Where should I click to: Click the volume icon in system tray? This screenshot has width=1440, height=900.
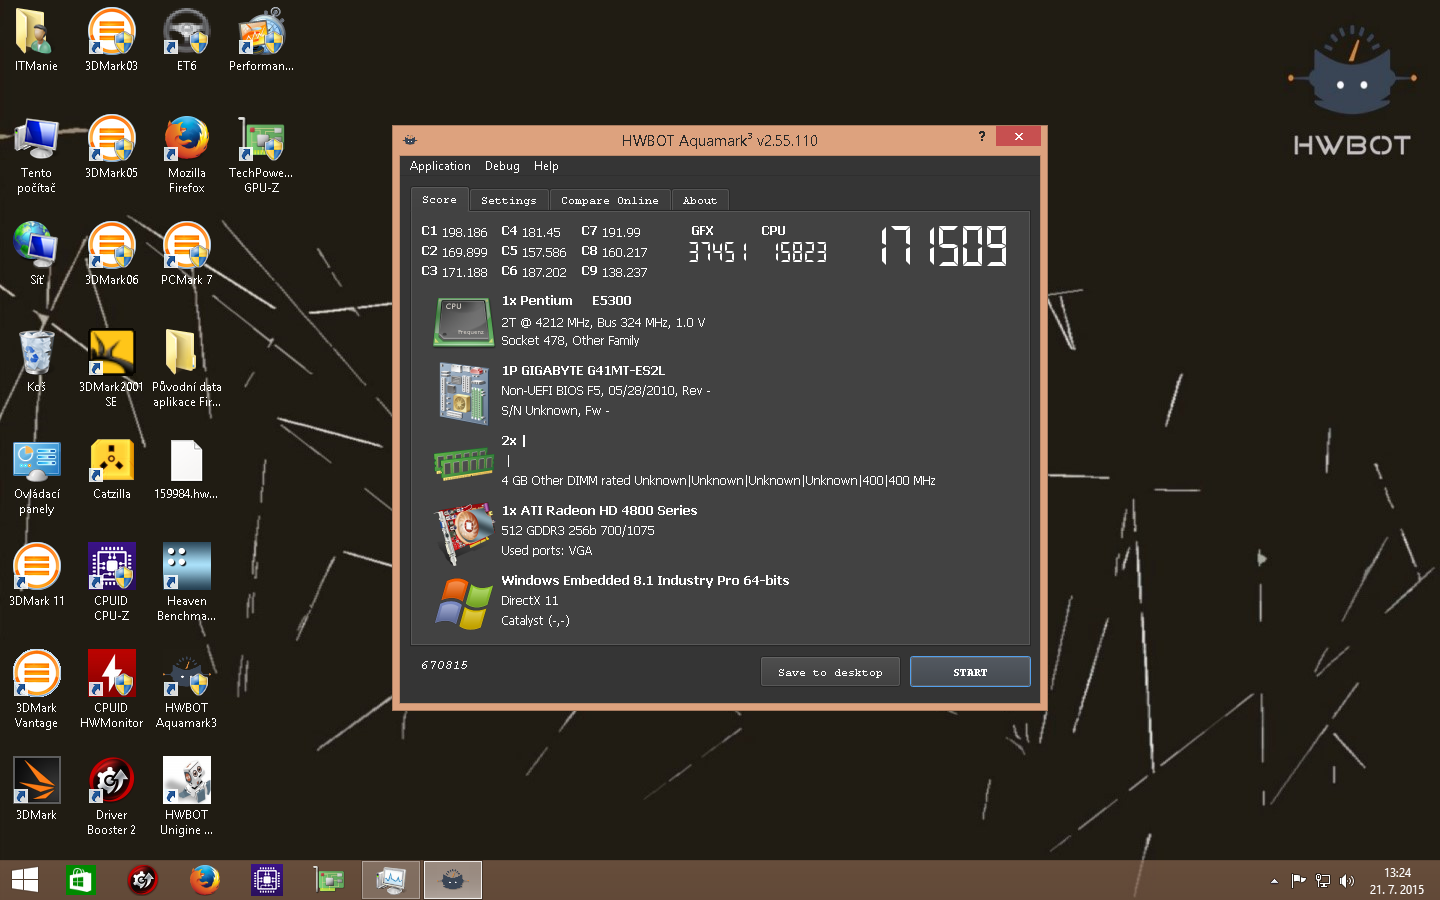pyautogui.click(x=1347, y=881)
